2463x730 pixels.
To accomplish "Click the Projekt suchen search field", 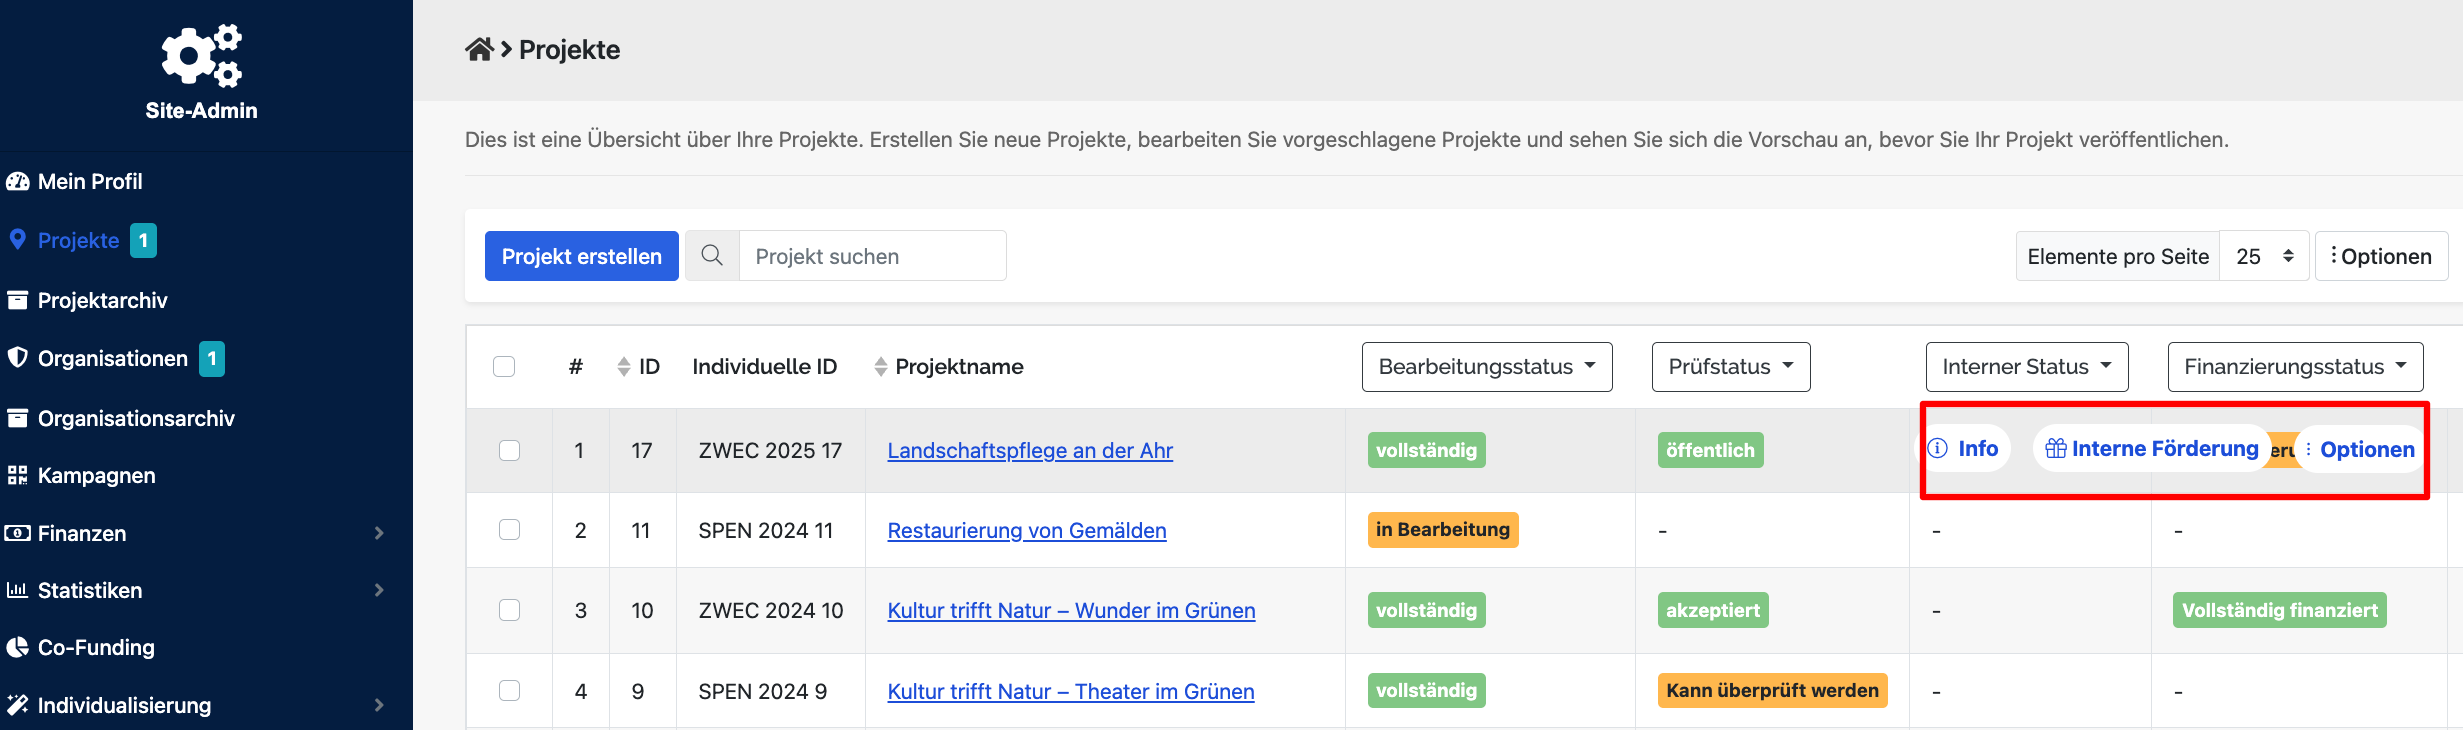I will coord(872,256).
